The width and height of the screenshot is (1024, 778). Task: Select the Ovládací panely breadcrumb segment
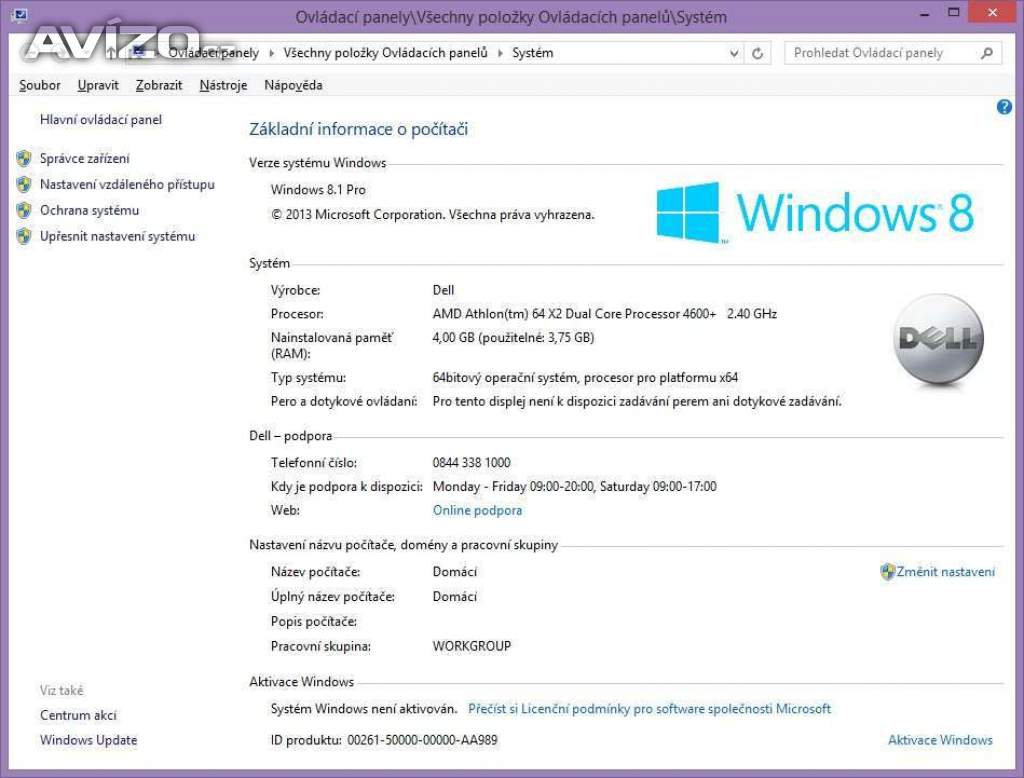[x=214, y=53]
